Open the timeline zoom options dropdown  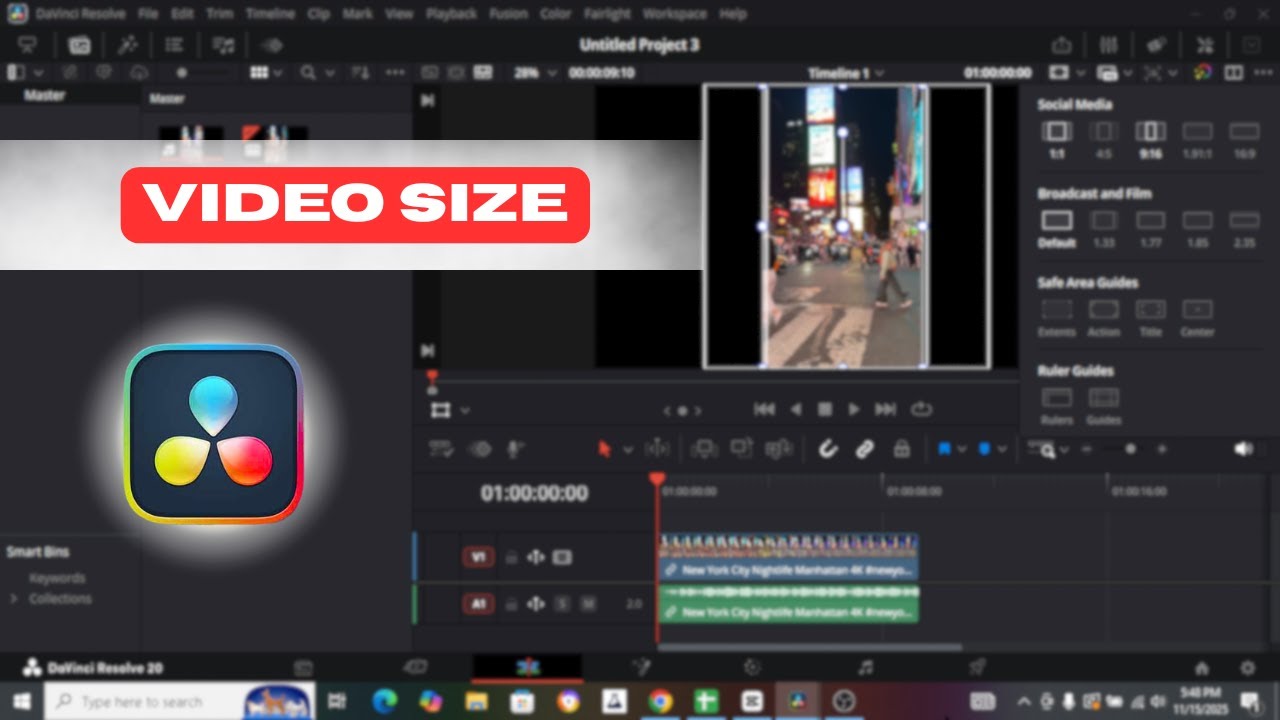[x=1063, y=450]
